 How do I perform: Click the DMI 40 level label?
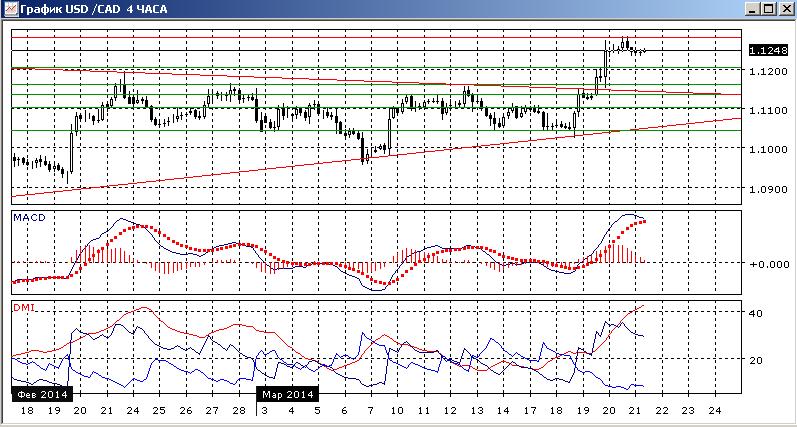pos(756,314)
